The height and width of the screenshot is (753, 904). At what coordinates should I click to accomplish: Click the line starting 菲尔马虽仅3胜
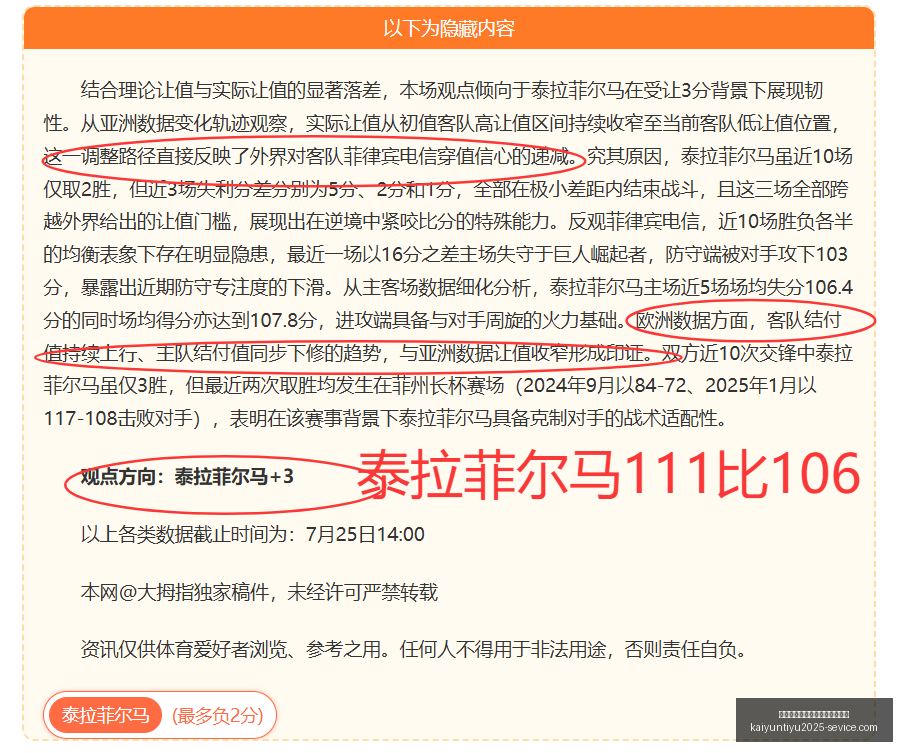click(x=430, y=385)
